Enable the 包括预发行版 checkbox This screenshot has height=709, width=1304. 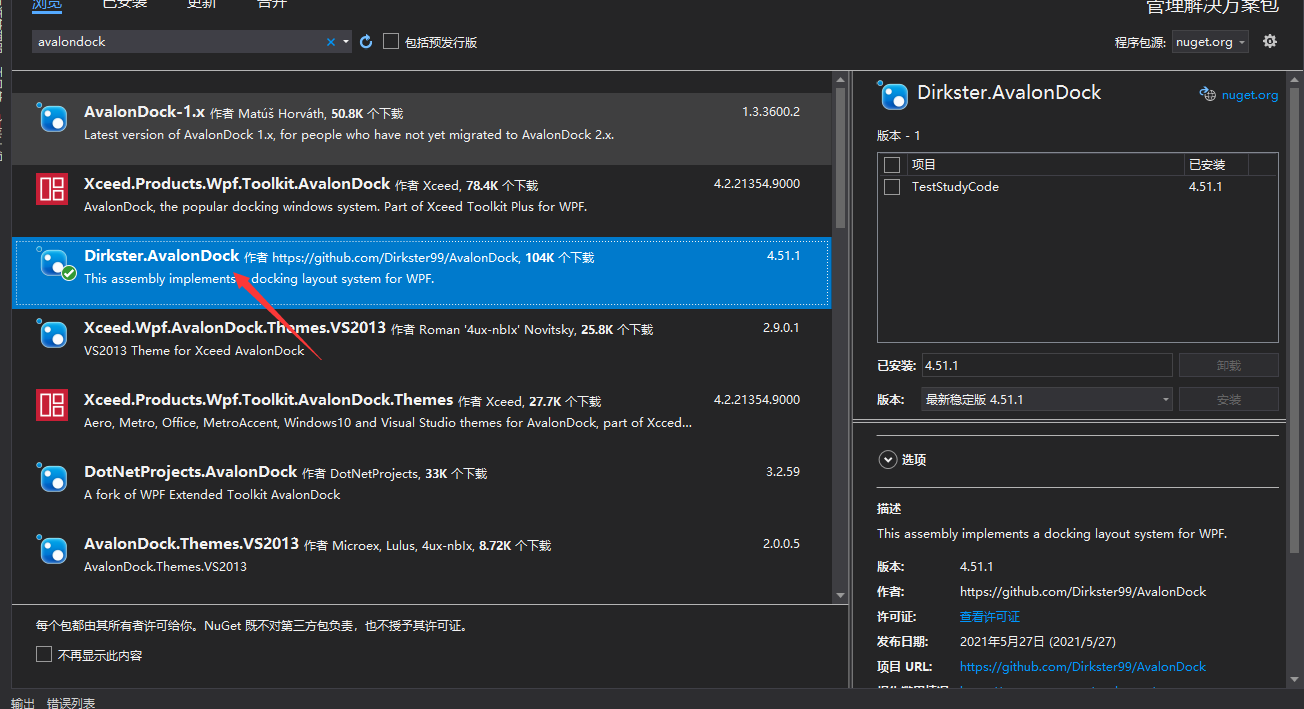[x=390, y=41]
